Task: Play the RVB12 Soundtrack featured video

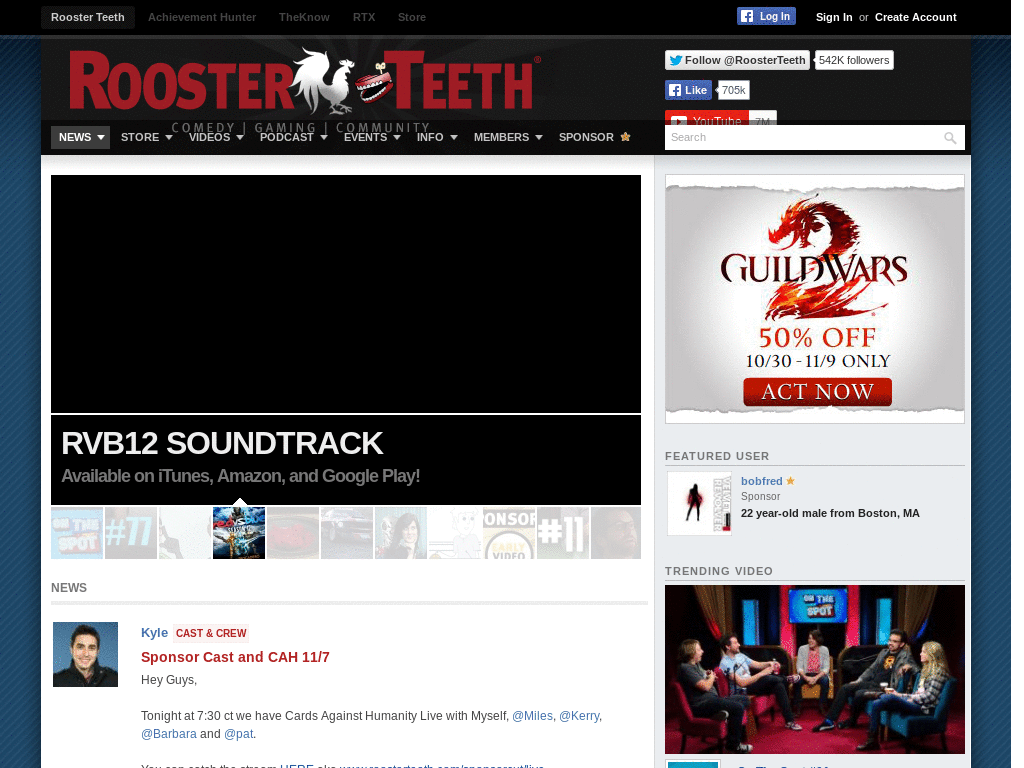Action: click(345, 294)
